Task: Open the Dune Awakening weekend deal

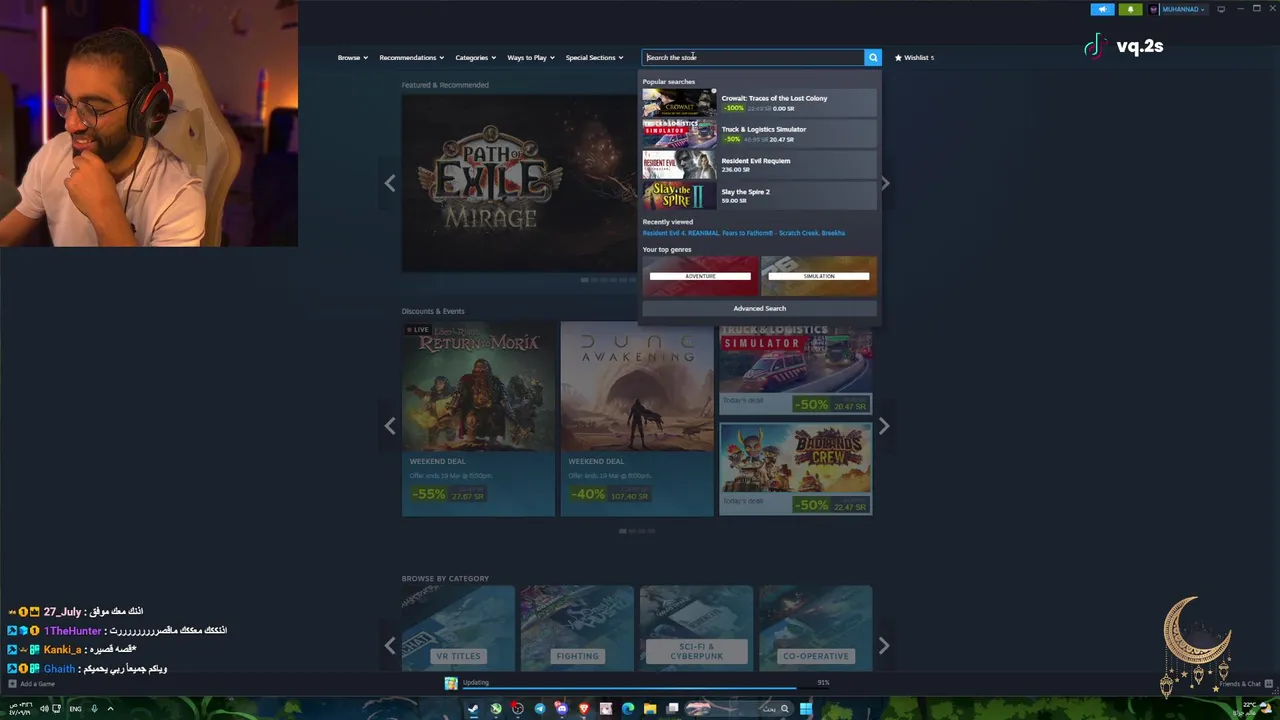Action: tap(637, 418)
